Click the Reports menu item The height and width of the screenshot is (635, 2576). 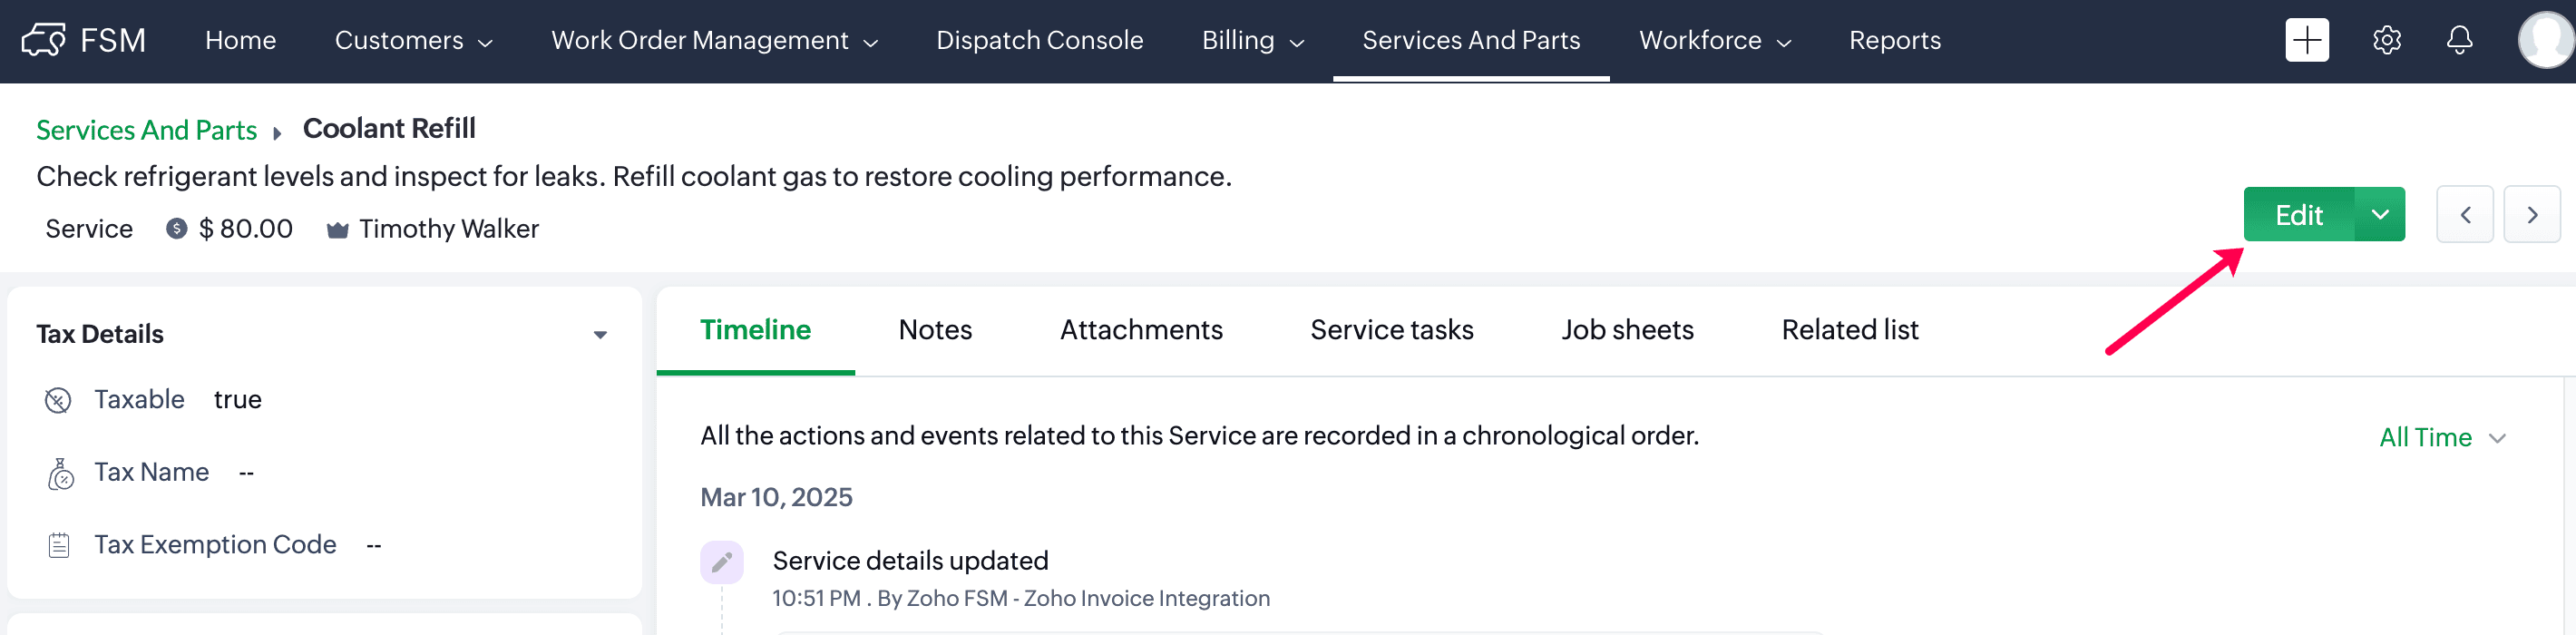1894,40
